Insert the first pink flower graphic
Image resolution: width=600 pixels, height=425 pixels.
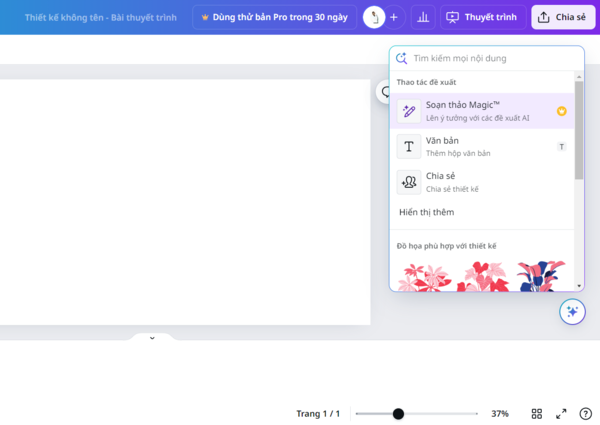click(425, 277)
